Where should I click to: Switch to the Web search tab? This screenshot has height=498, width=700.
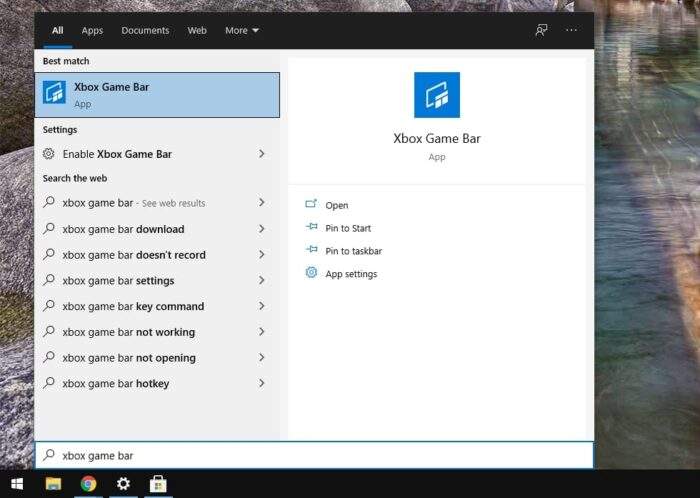pyautogui.click(x=197, y=30)
